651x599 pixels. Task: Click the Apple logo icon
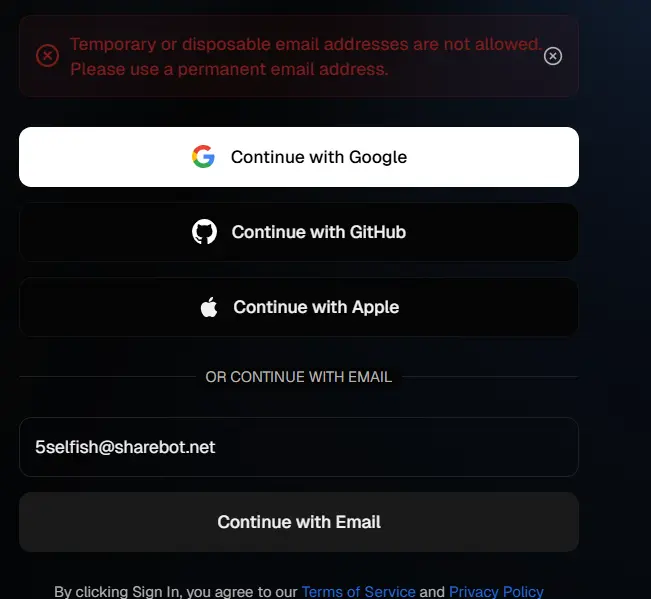pos(209,307)
